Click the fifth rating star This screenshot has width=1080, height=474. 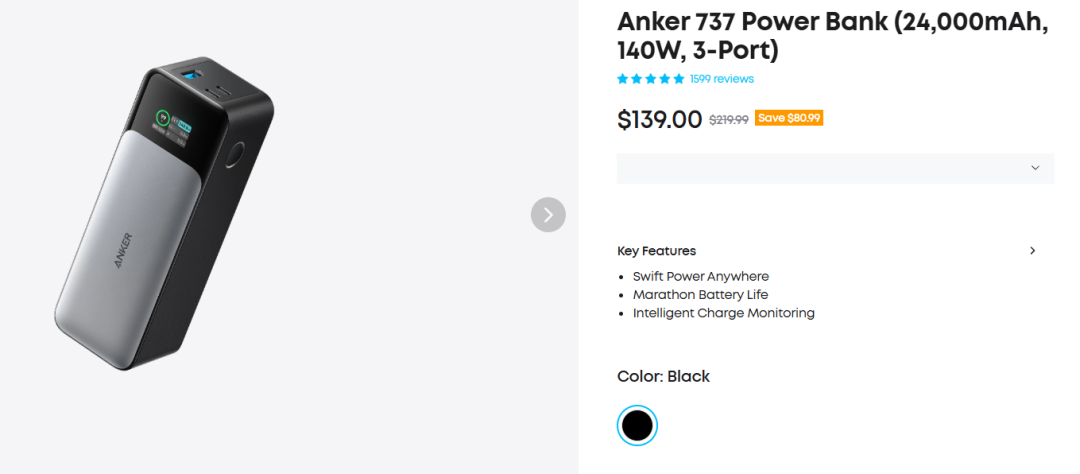point(679,79)
